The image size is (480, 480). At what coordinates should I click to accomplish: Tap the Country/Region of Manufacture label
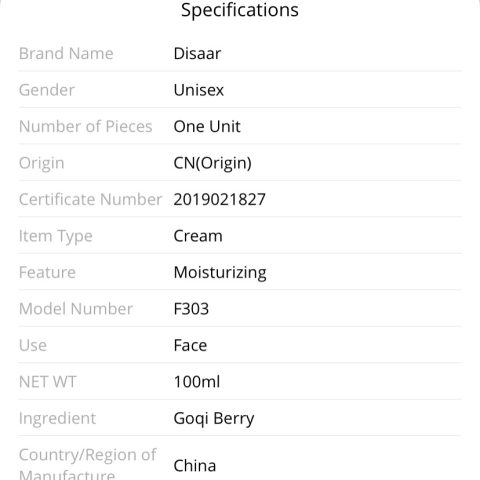88,464
